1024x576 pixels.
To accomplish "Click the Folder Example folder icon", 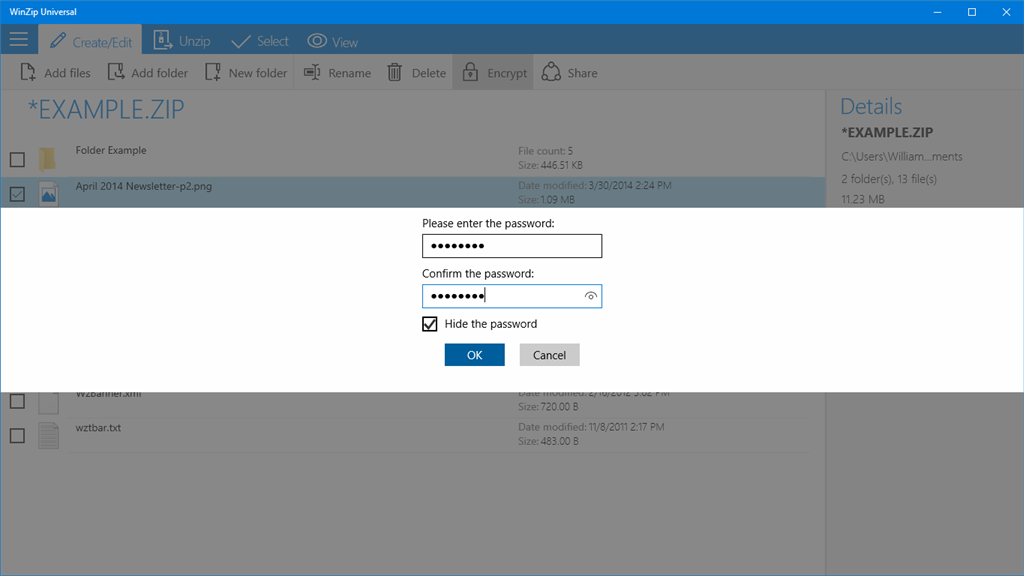I will click(47, 159).
